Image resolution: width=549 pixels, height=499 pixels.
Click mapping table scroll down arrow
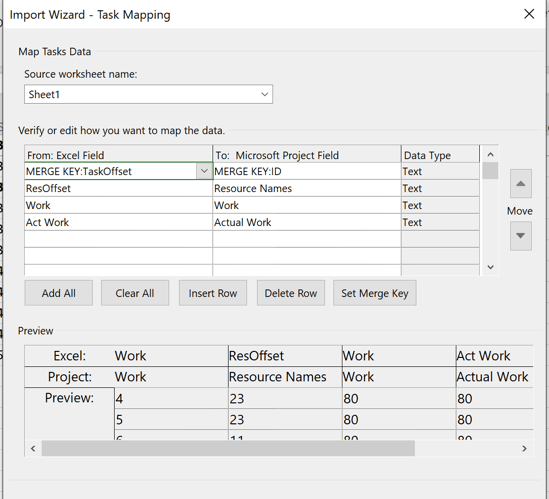(490, 267)
